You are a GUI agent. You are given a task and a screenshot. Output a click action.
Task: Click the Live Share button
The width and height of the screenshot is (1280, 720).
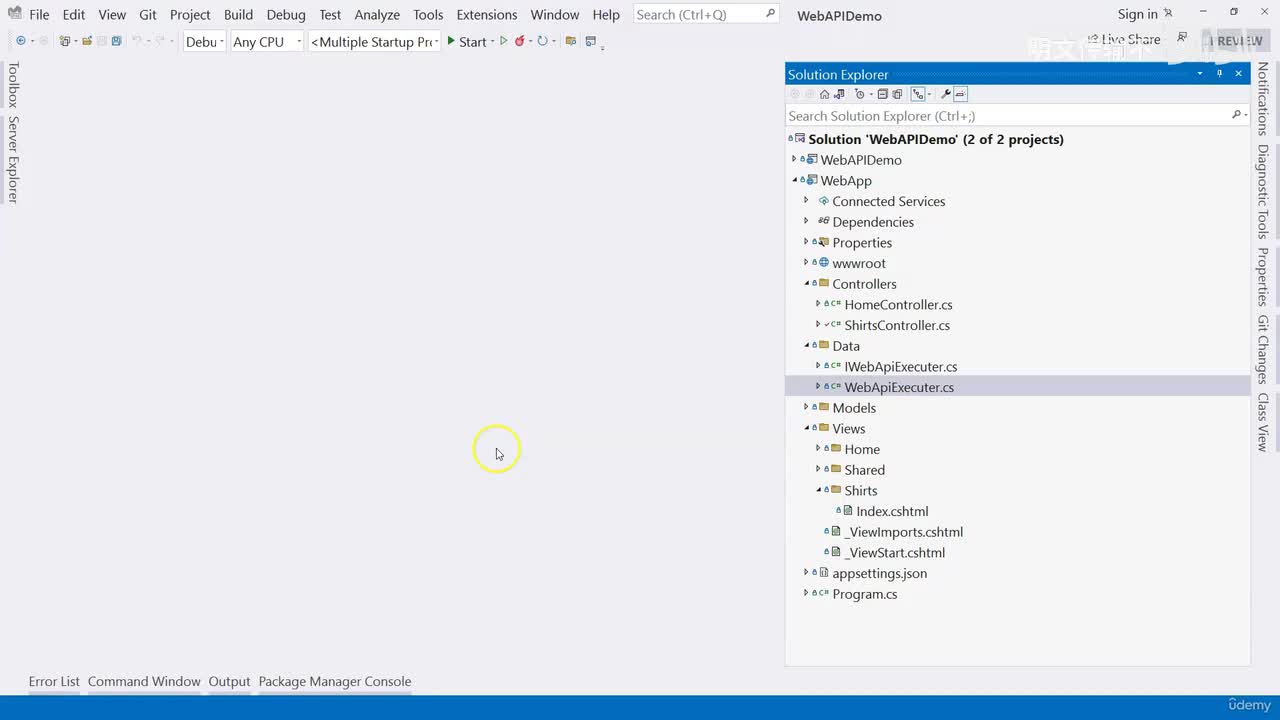coord(1124,40)
